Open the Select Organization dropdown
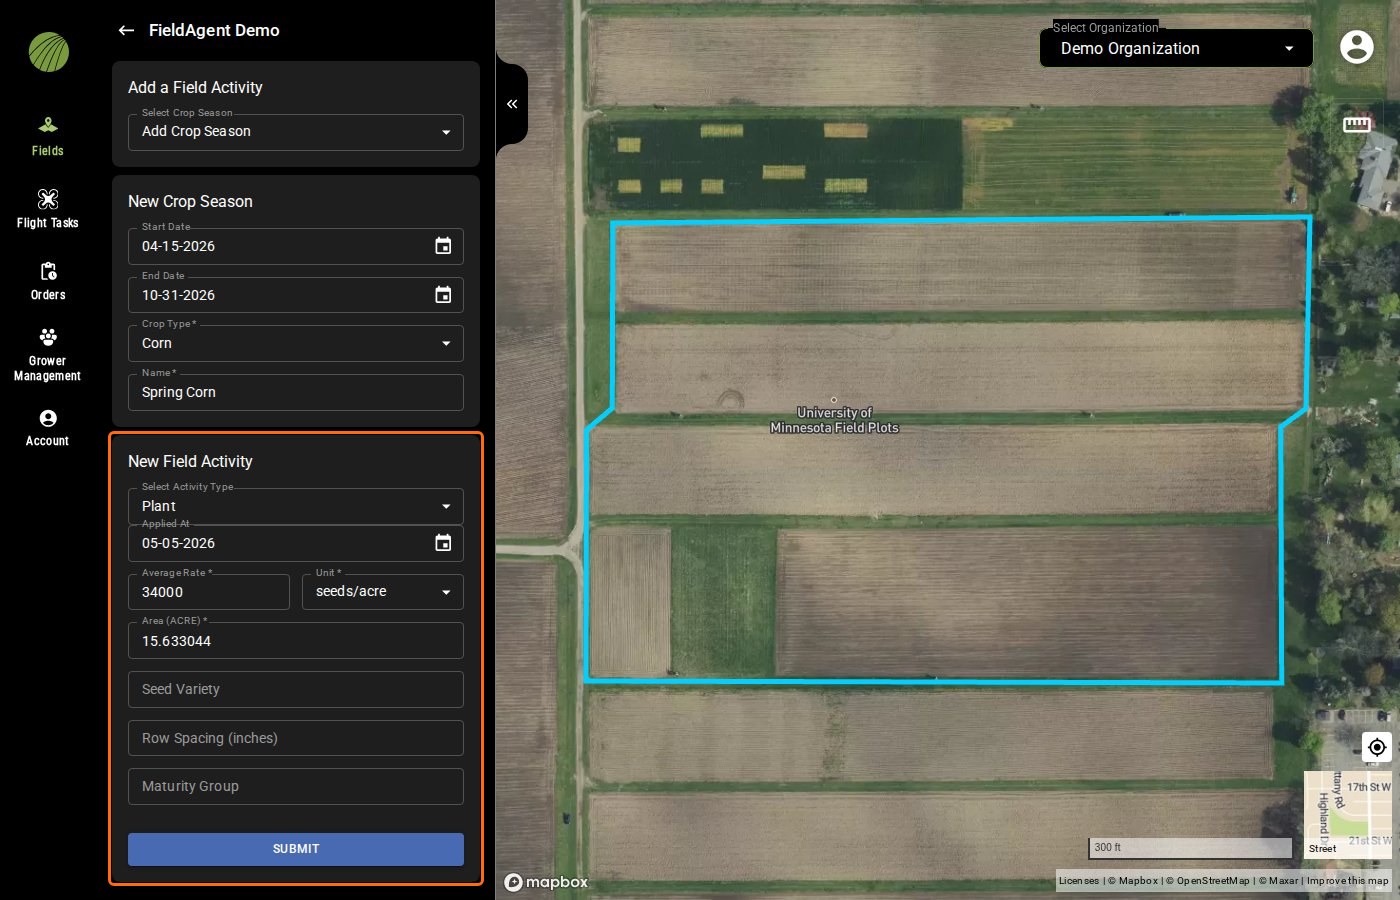 [1176, 48]
